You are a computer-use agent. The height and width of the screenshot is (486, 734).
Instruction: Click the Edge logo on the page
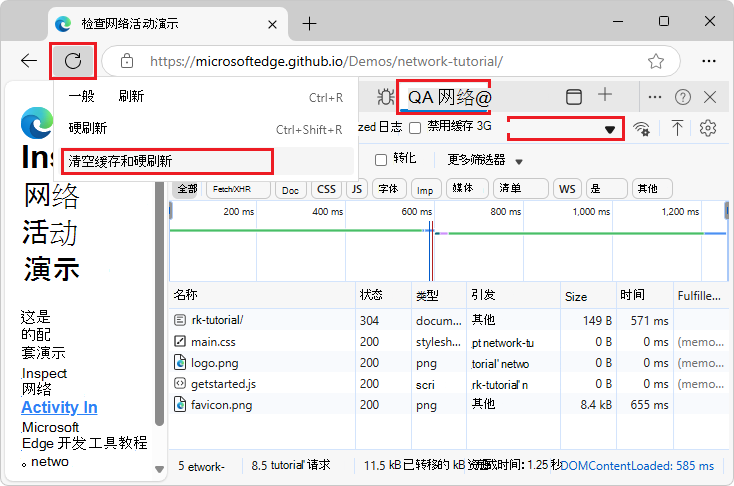click(37, 123)
